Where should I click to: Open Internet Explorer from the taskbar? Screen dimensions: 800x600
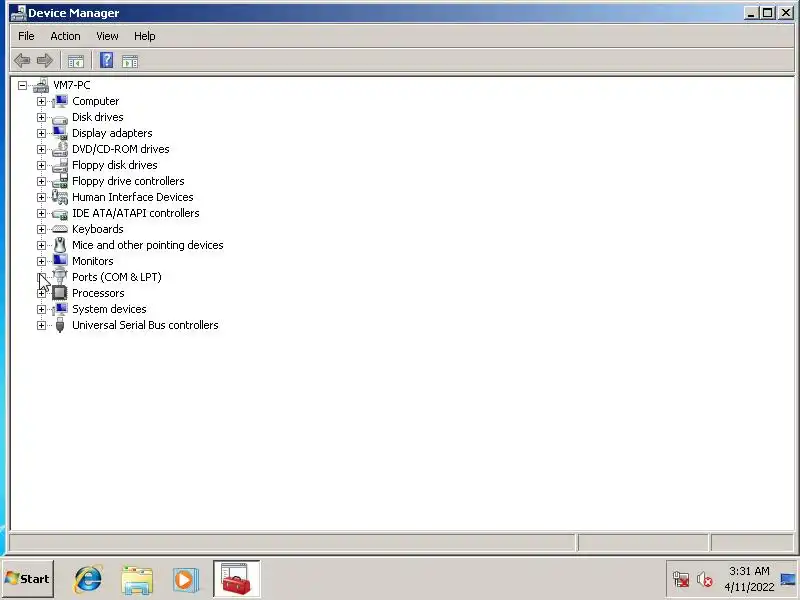[x=88, y=579]
